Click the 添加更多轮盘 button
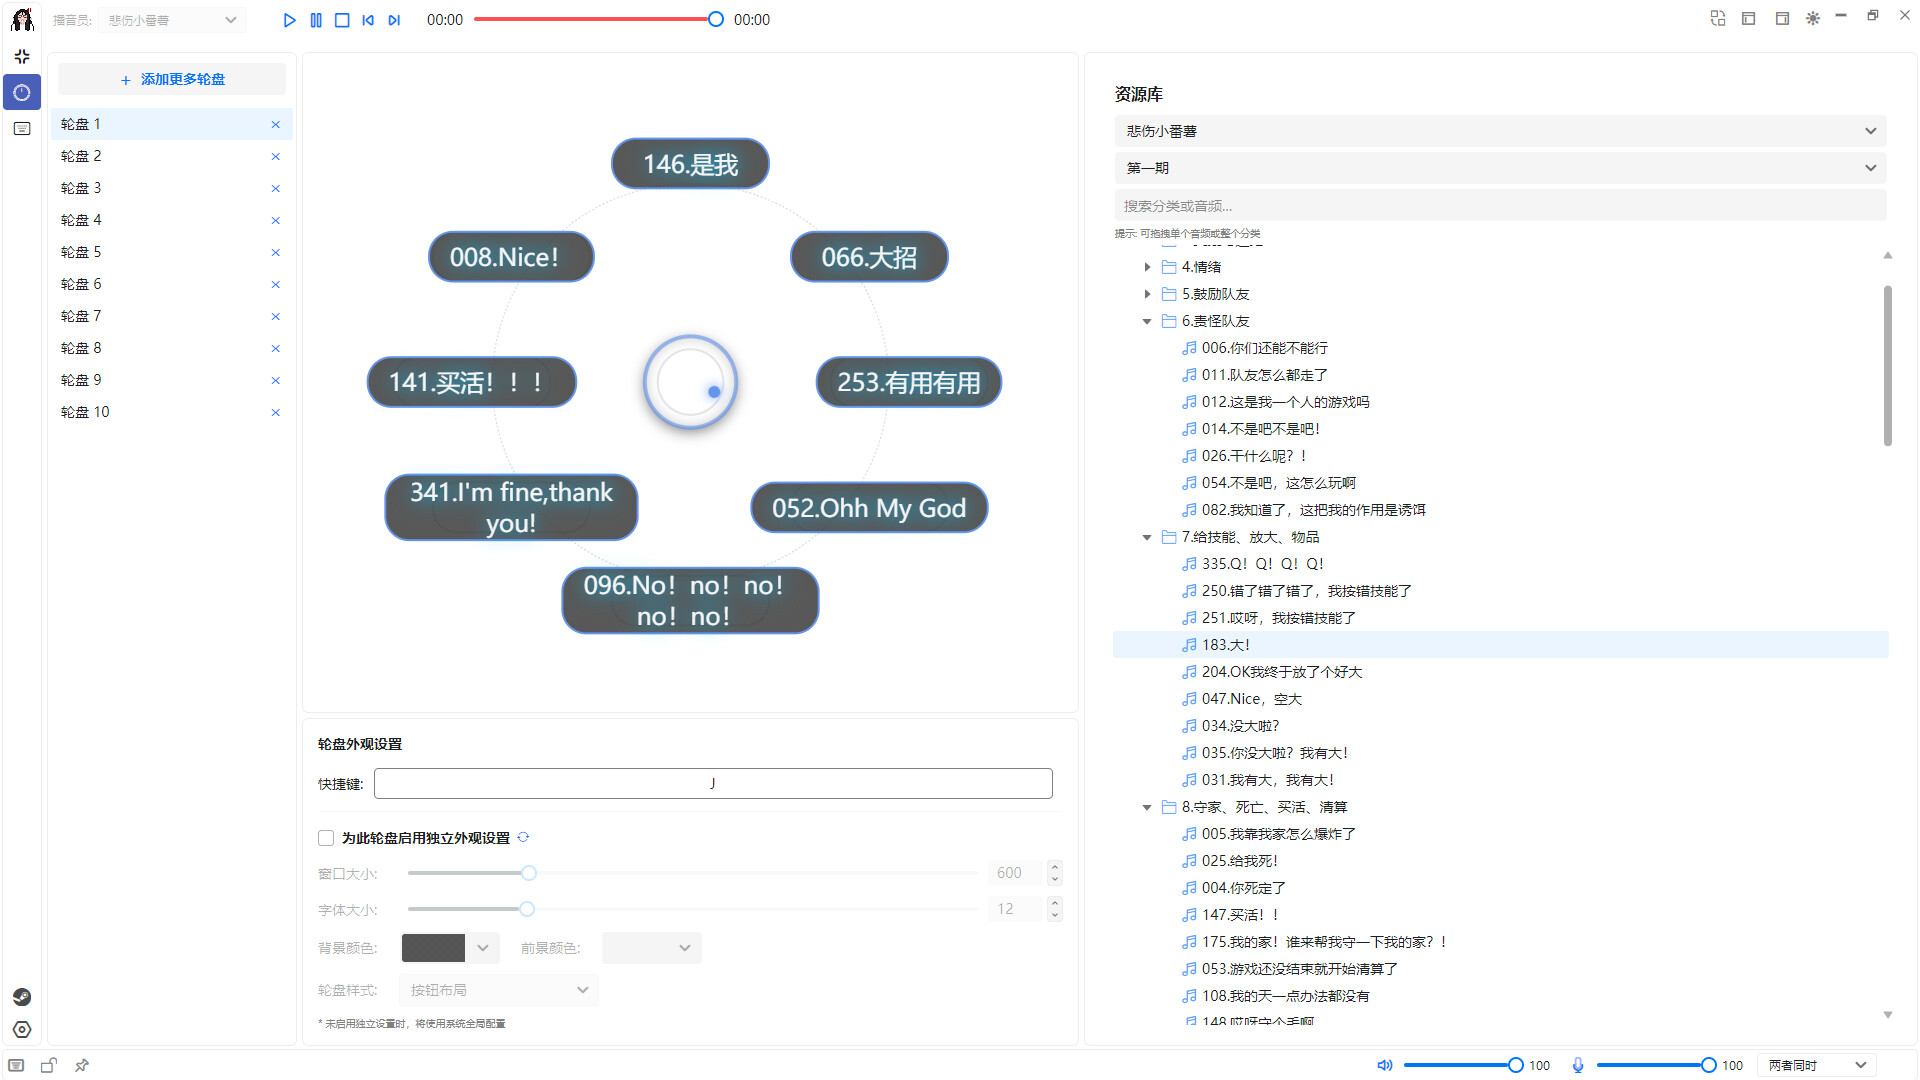The height and width of the screenshot is (1080, 1920). (x=172, y=79)
